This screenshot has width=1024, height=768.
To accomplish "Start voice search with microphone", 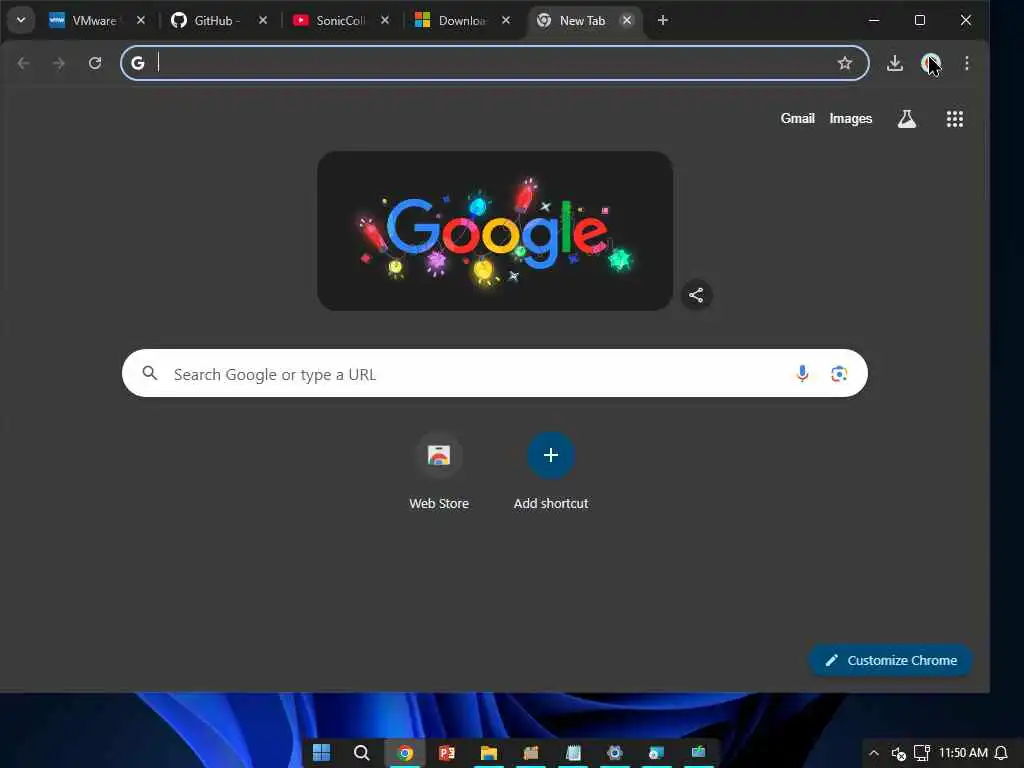I will [x=802, y=373].
